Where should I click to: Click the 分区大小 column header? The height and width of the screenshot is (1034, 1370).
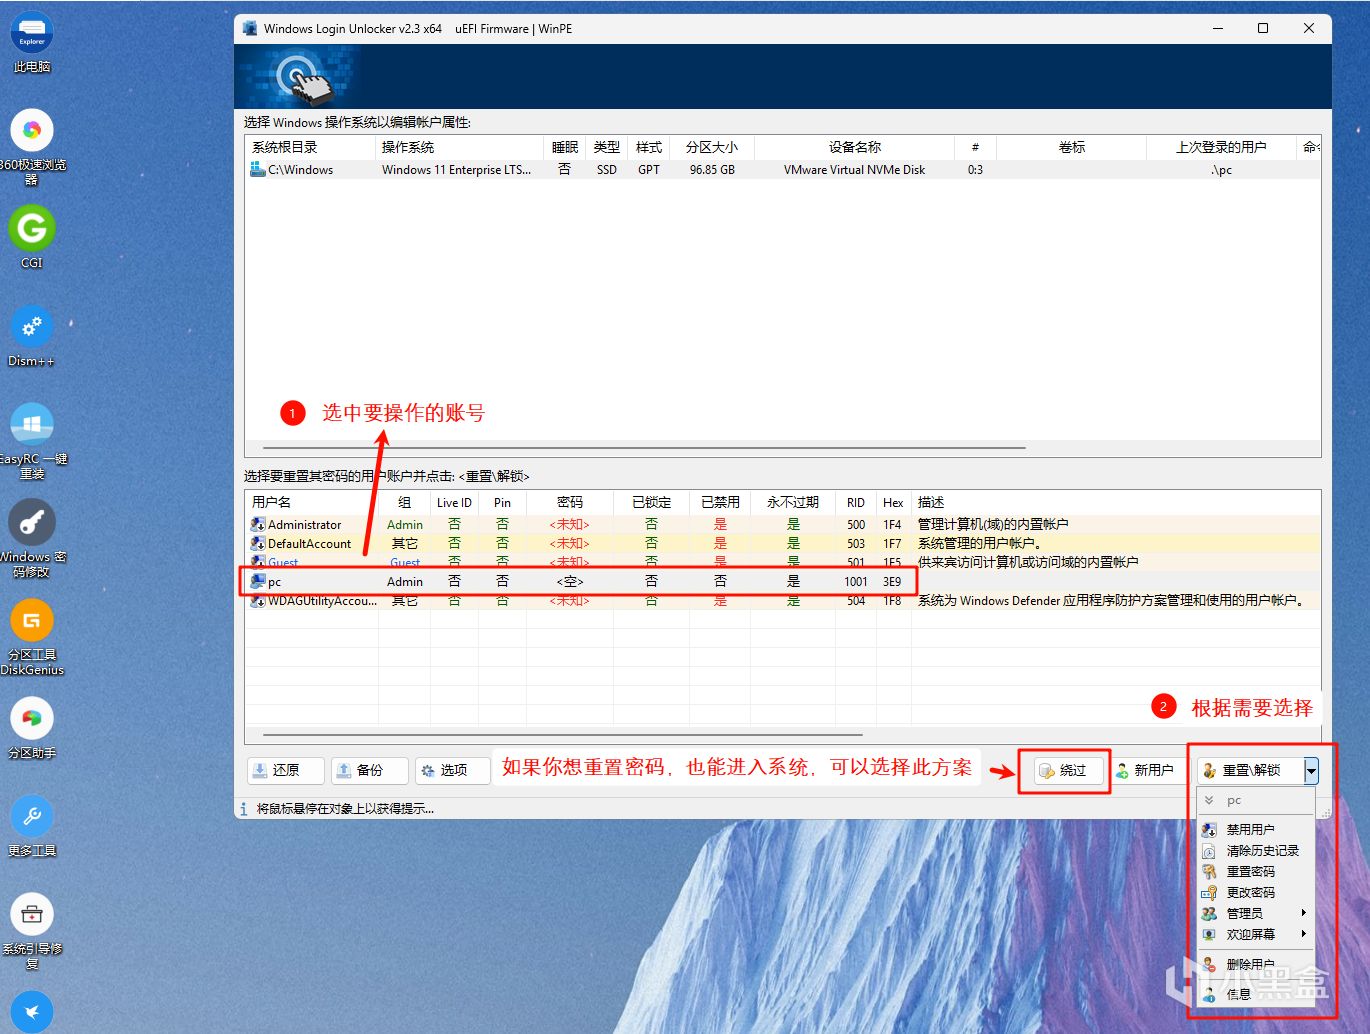point(712,147)
